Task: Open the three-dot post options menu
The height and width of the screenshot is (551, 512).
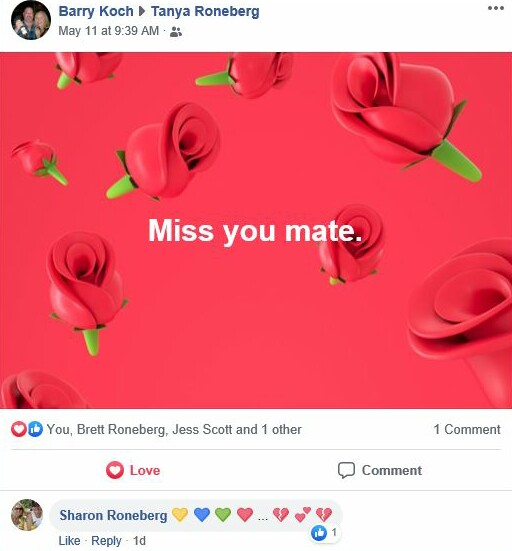Action: tap(495, 8)
